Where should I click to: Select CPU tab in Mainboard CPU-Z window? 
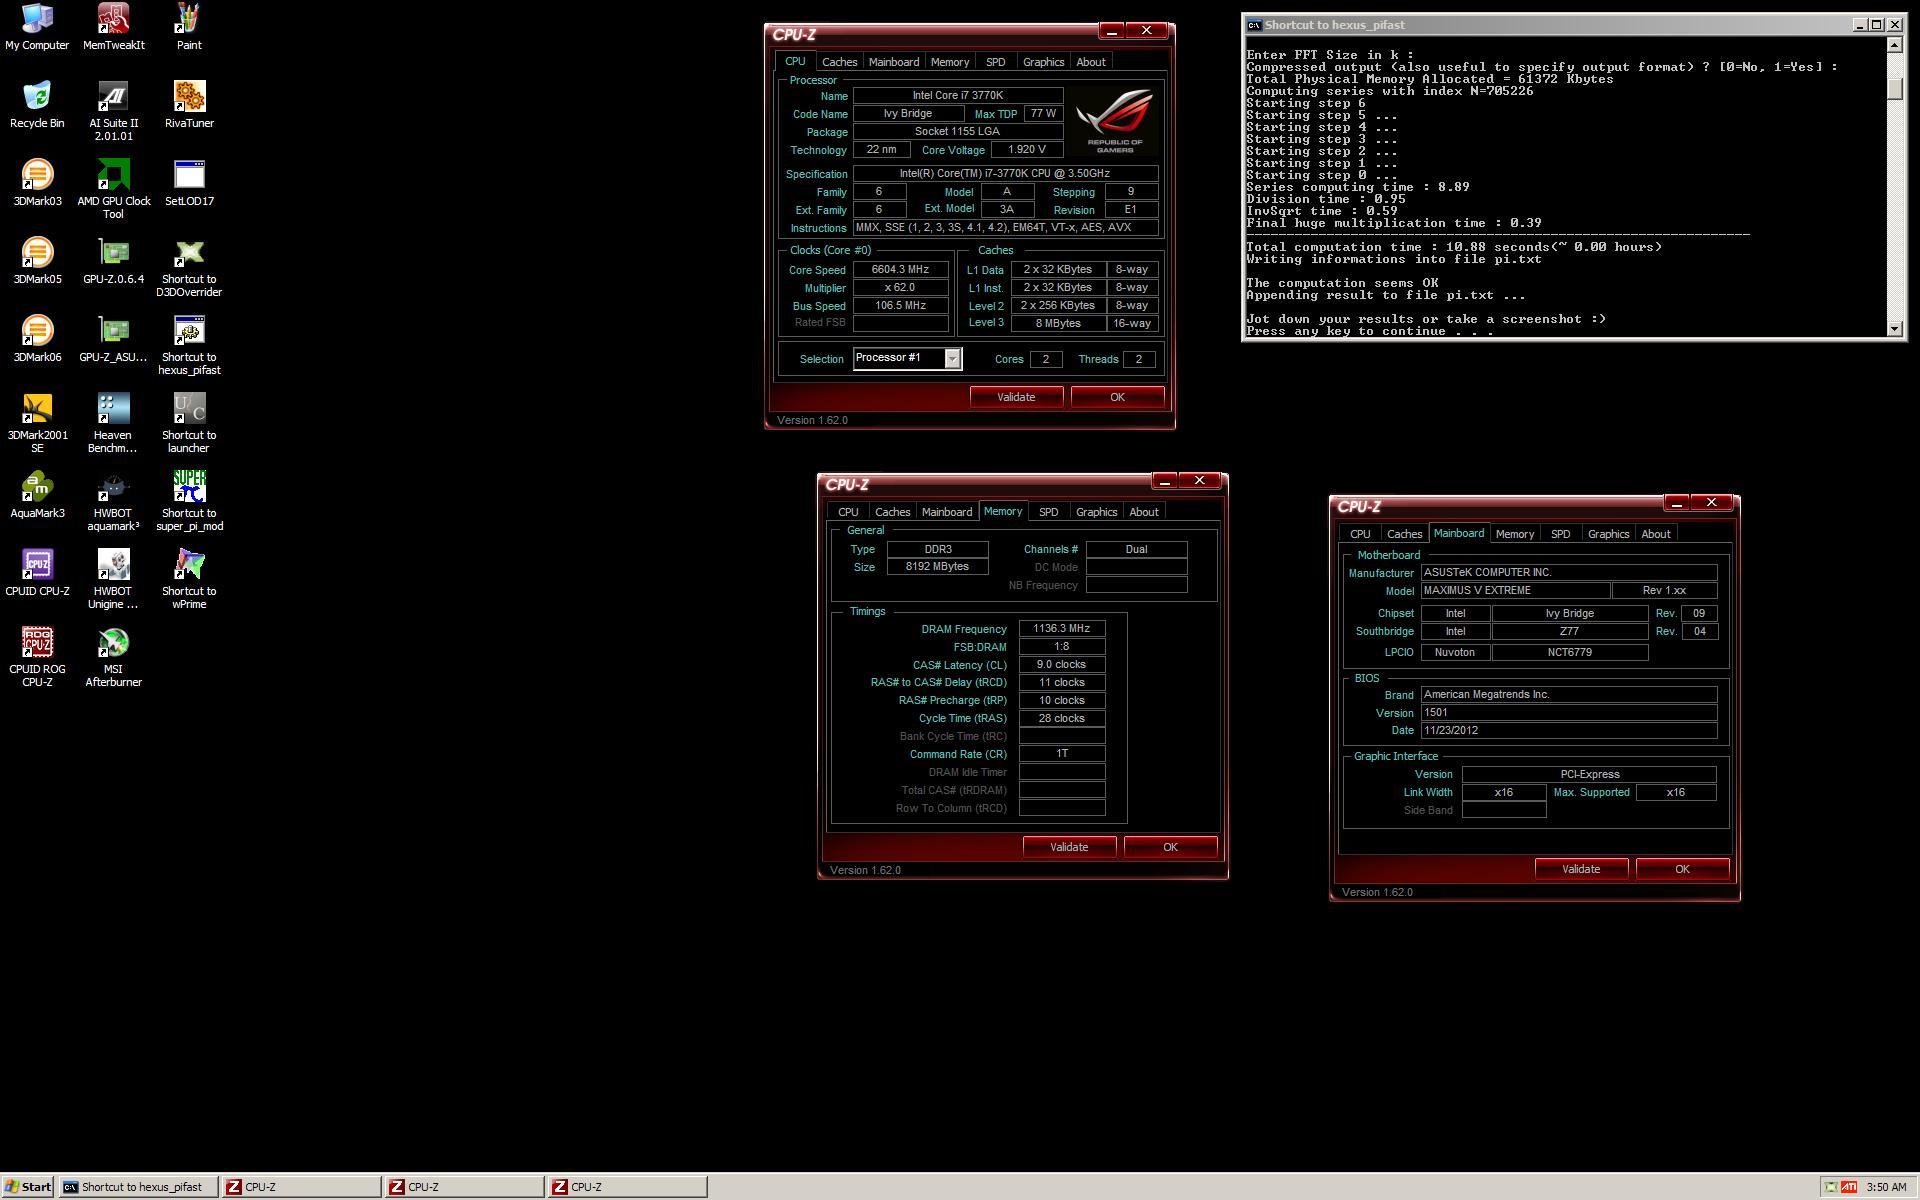(x=1360, y=534)
